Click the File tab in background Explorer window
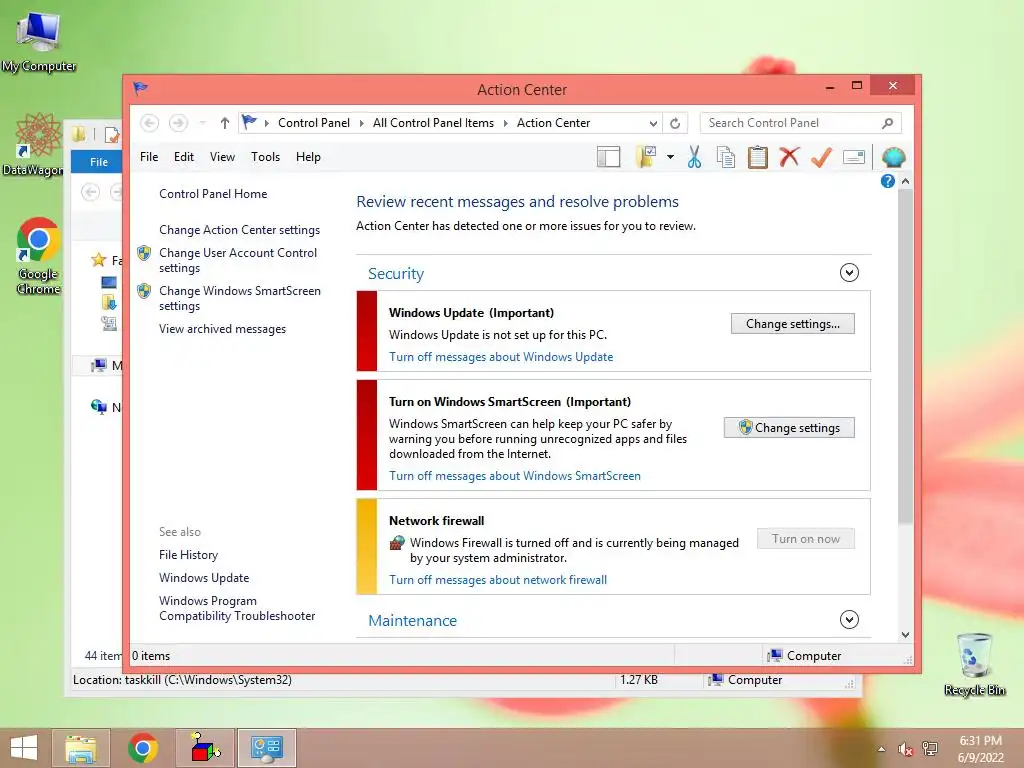The image size is (1024, 768). [99, 162]
